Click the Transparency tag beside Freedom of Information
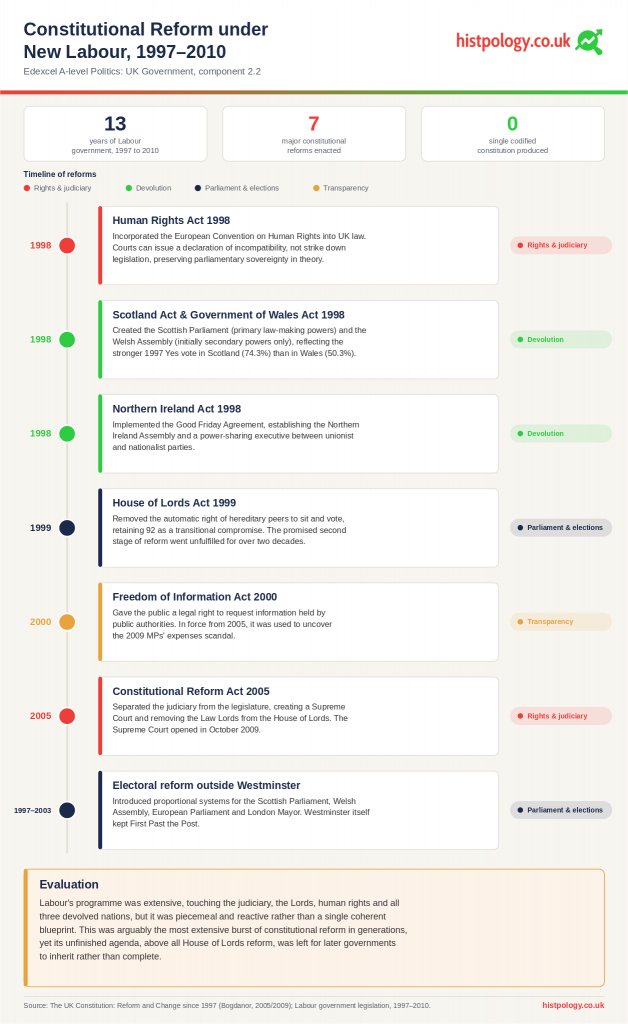Image resolution: width=628 pixels, height=1024 pixels. point(561,622)
